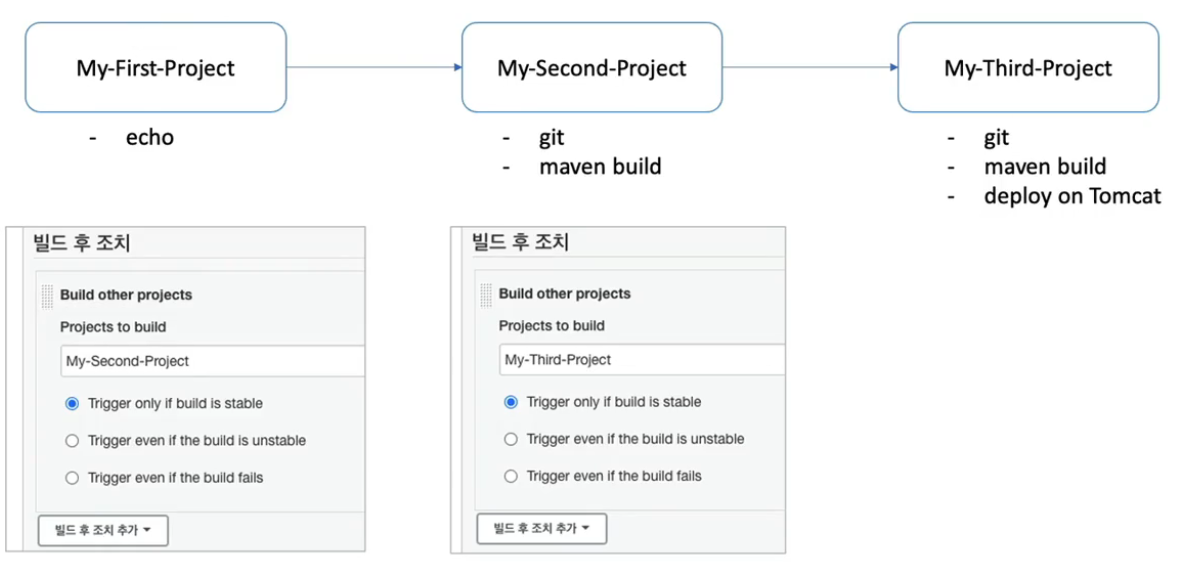Select 'Trigger only if build is stable' for My-Third-Project

(x=511, y=402)
